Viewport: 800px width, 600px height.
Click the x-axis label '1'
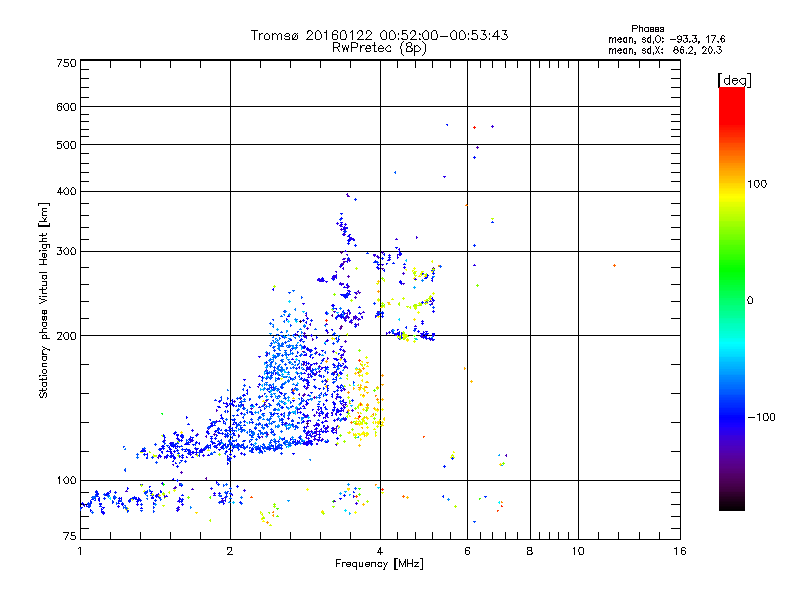click(x=80, y=551)
